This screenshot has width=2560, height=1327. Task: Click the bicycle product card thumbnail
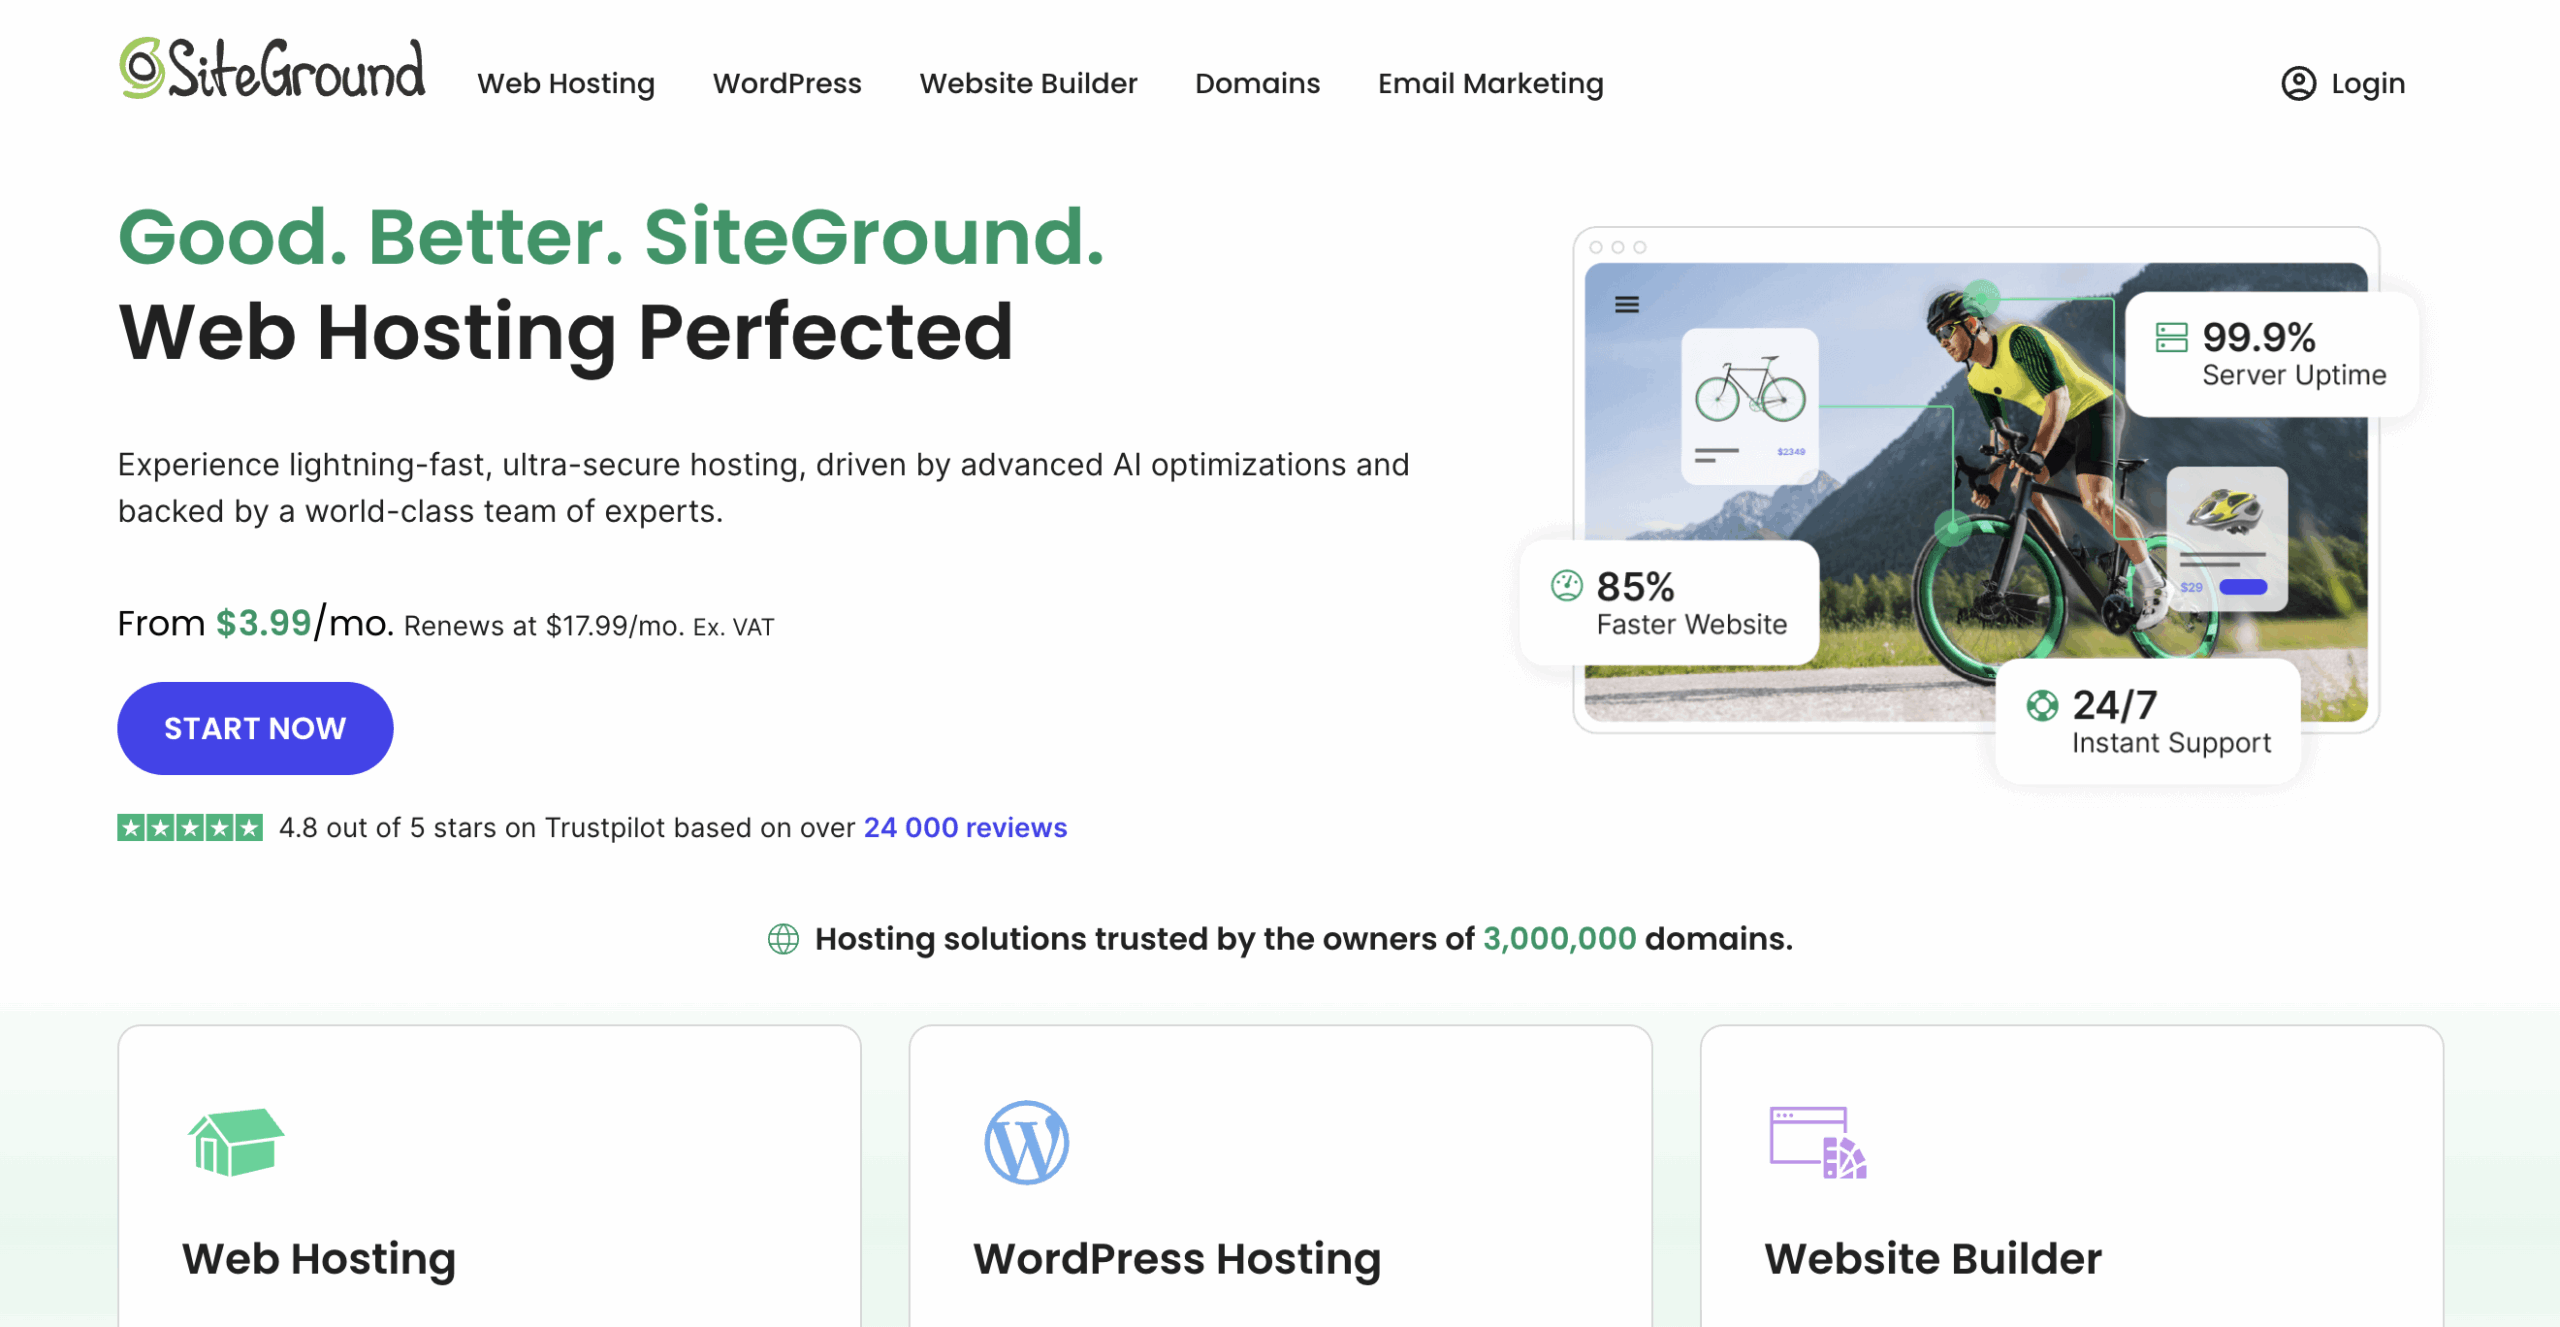[1750, 405]
